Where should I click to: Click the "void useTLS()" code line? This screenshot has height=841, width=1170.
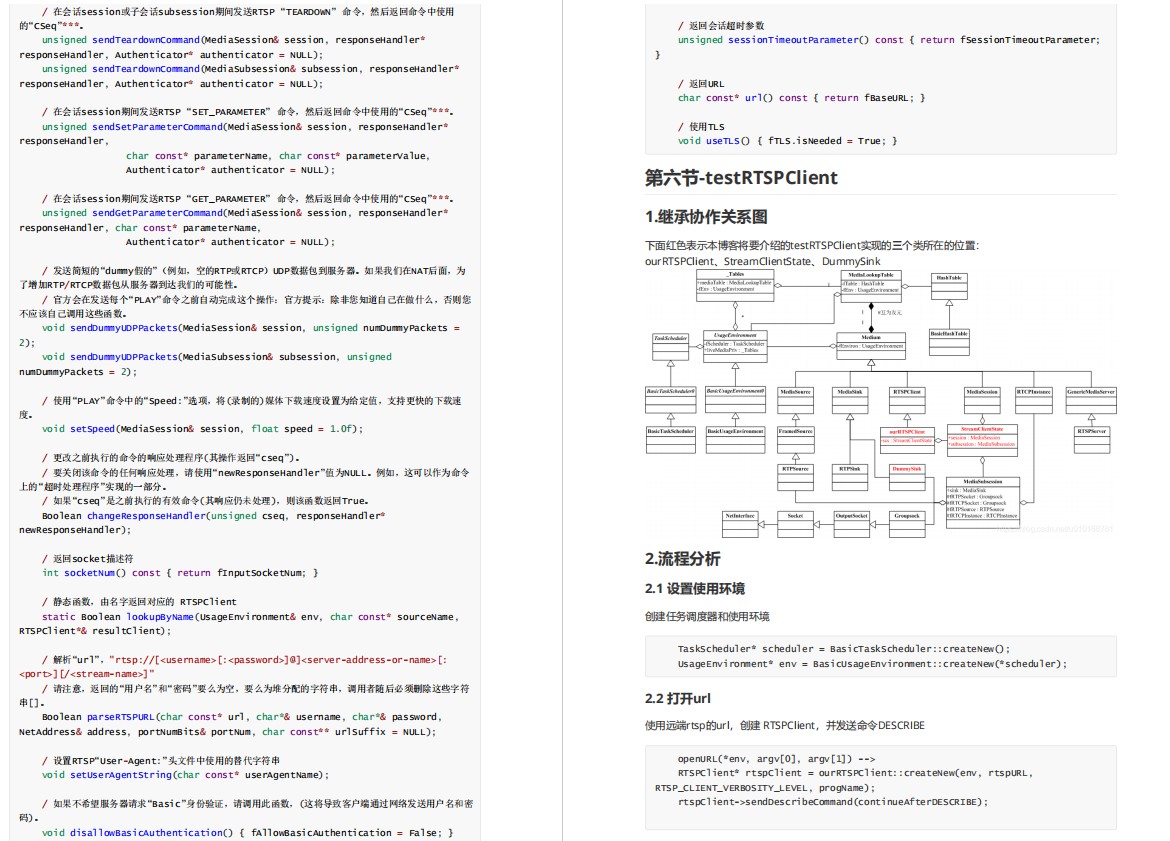pos(787,141)
